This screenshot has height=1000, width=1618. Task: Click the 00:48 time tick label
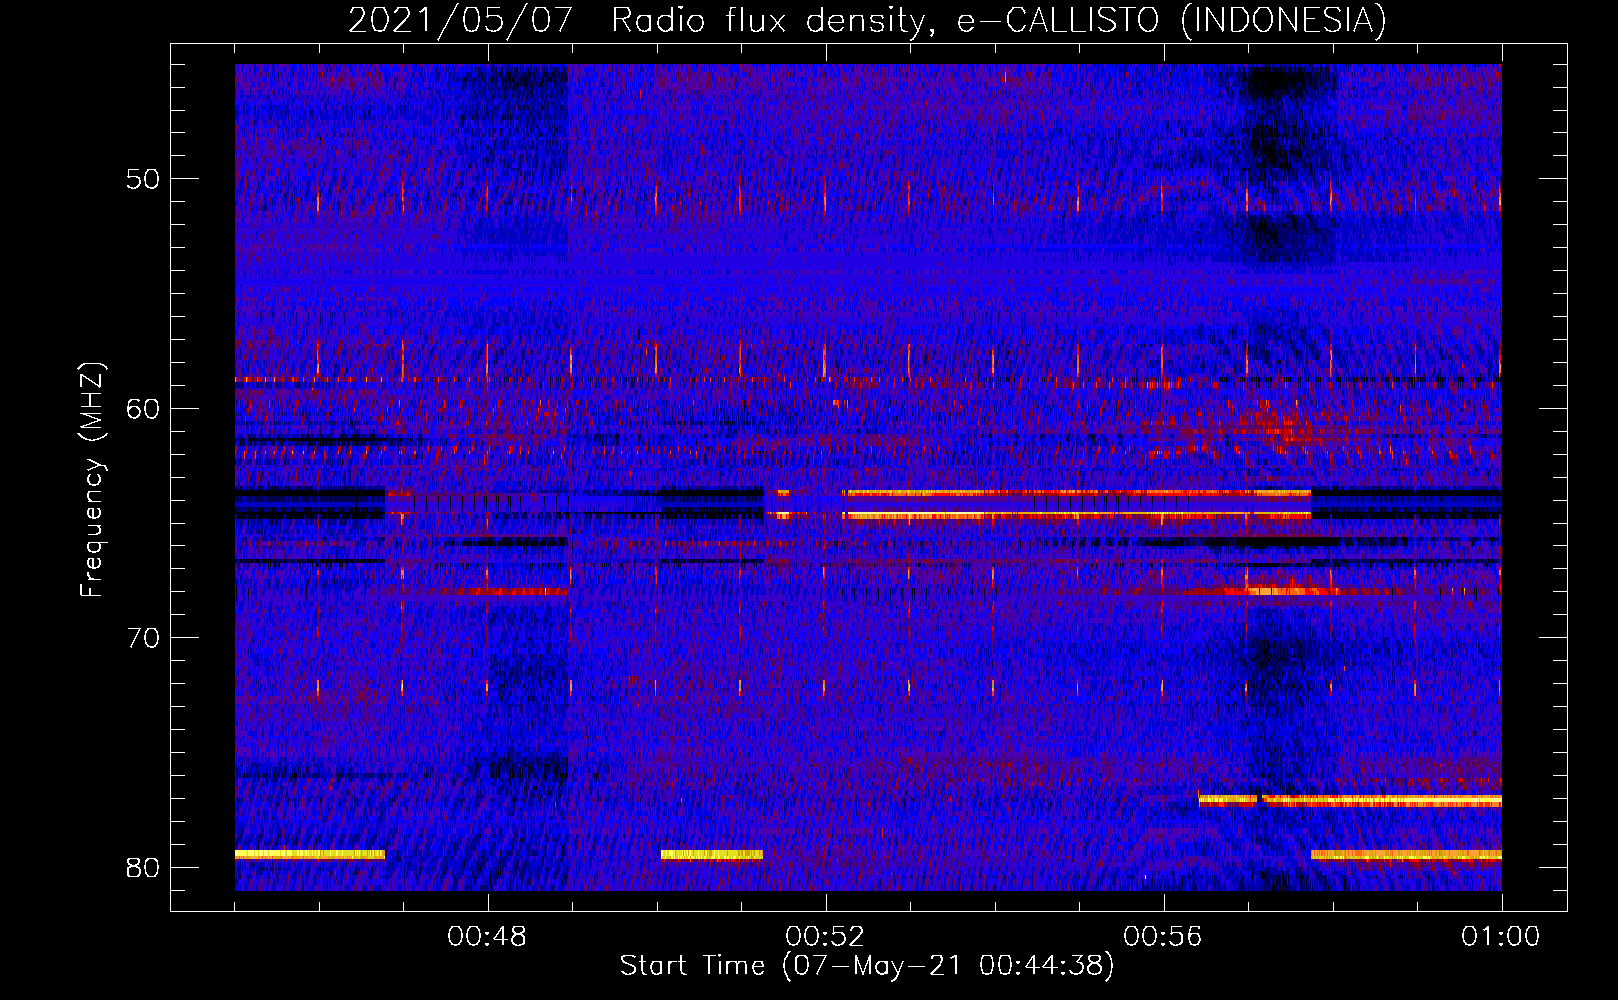(487, 937)
